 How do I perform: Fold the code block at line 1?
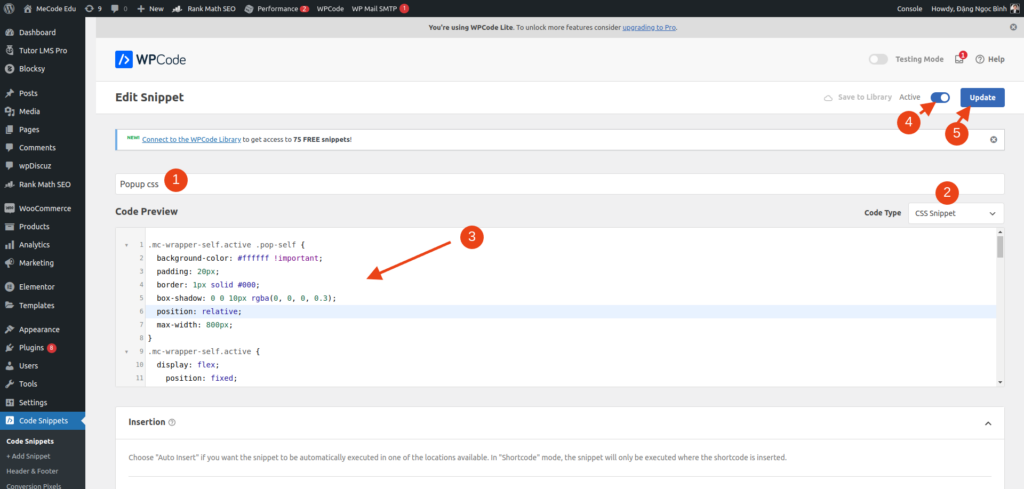[x=126, y=245]
